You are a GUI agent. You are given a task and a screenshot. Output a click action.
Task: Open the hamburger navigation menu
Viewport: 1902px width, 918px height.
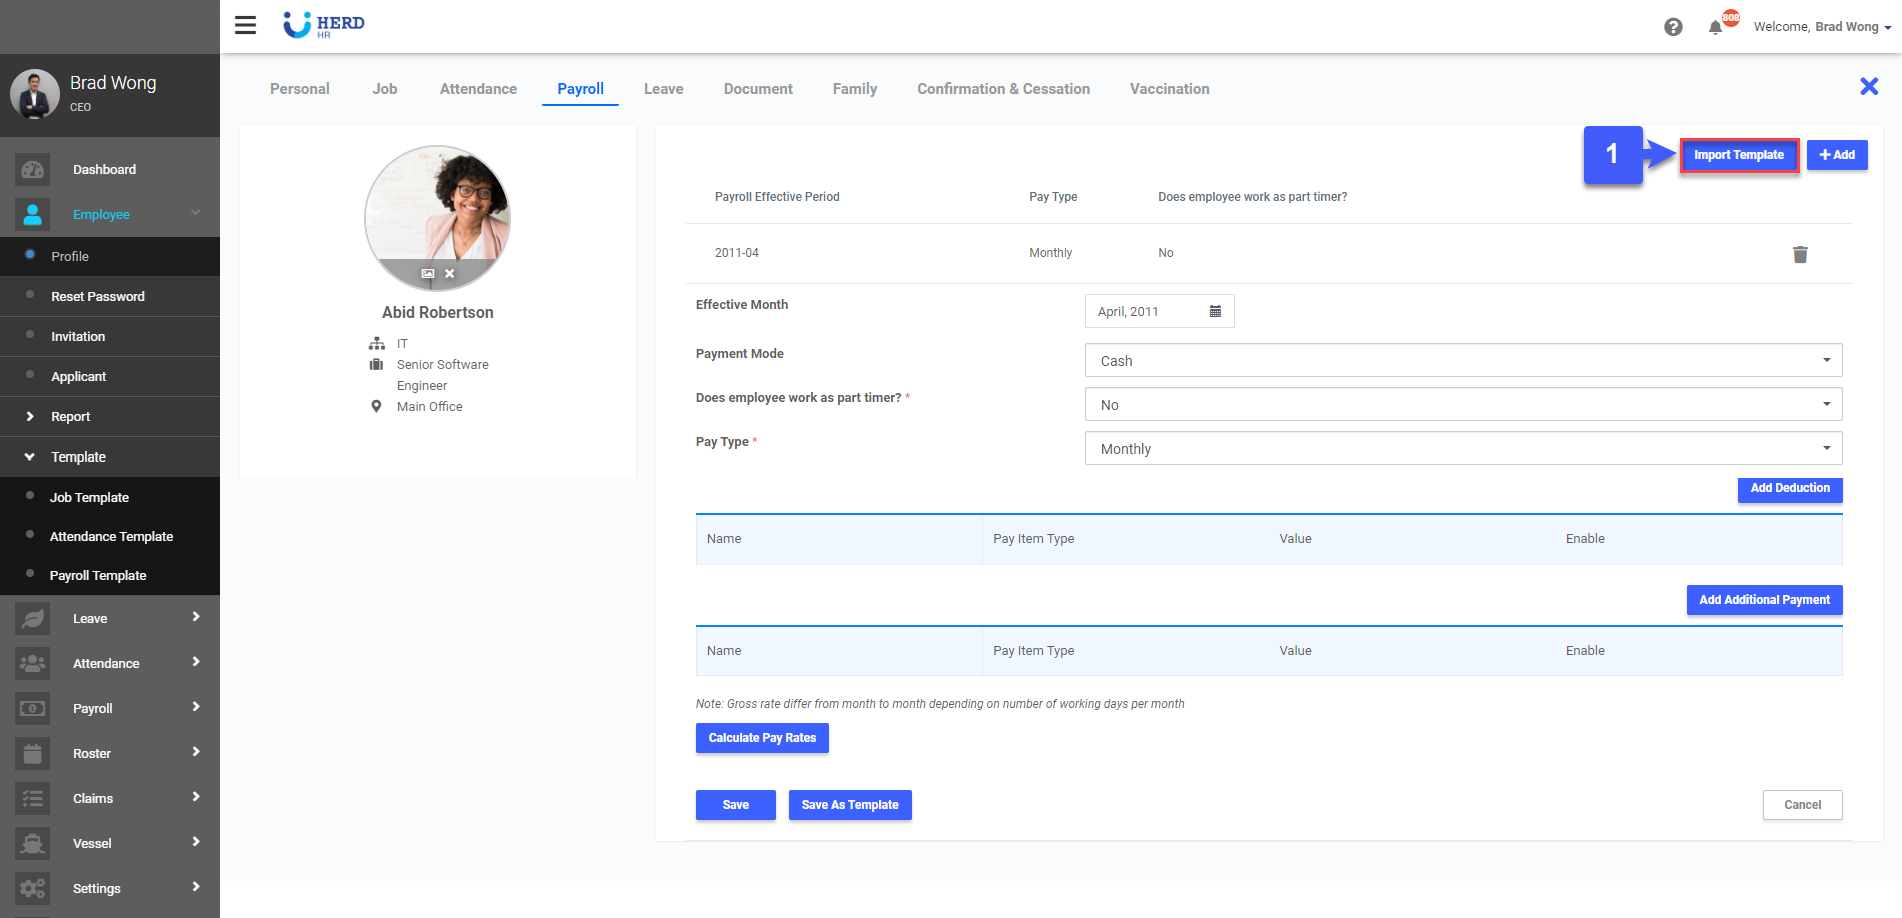(245, 25)
